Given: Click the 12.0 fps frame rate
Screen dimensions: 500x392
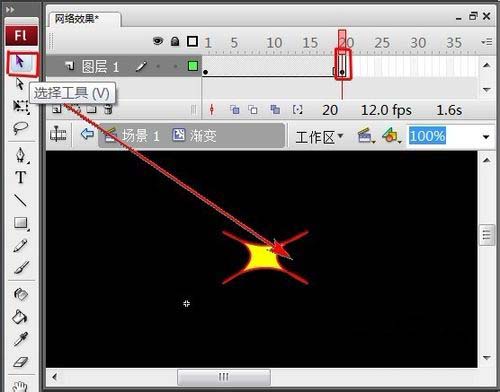Looking at the screenshot, I should (x=386, y=110).
